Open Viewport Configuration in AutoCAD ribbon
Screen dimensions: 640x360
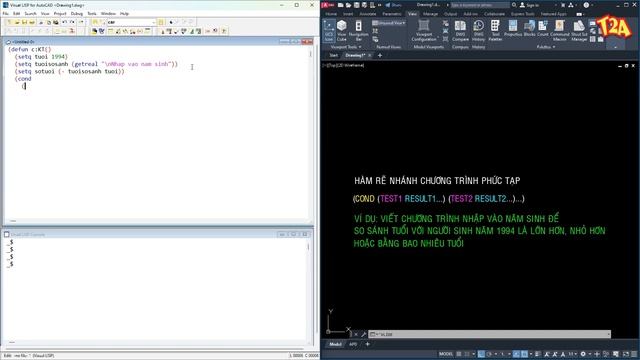(424, 31)
